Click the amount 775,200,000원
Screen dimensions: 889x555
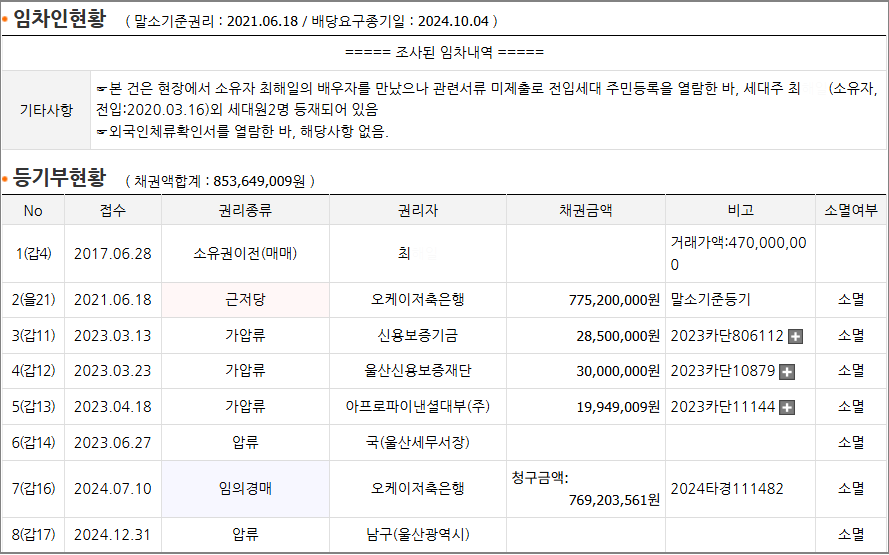(x=614, y=300)
